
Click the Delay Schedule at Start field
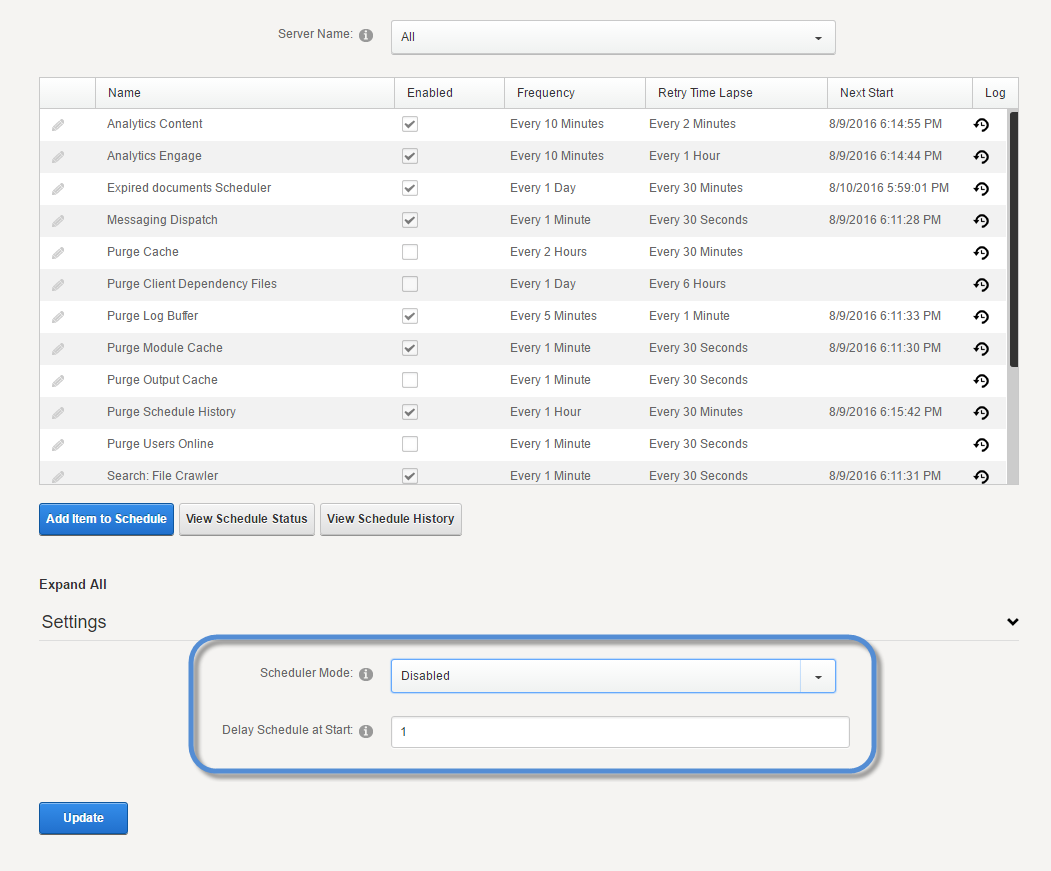pos(620,732)
